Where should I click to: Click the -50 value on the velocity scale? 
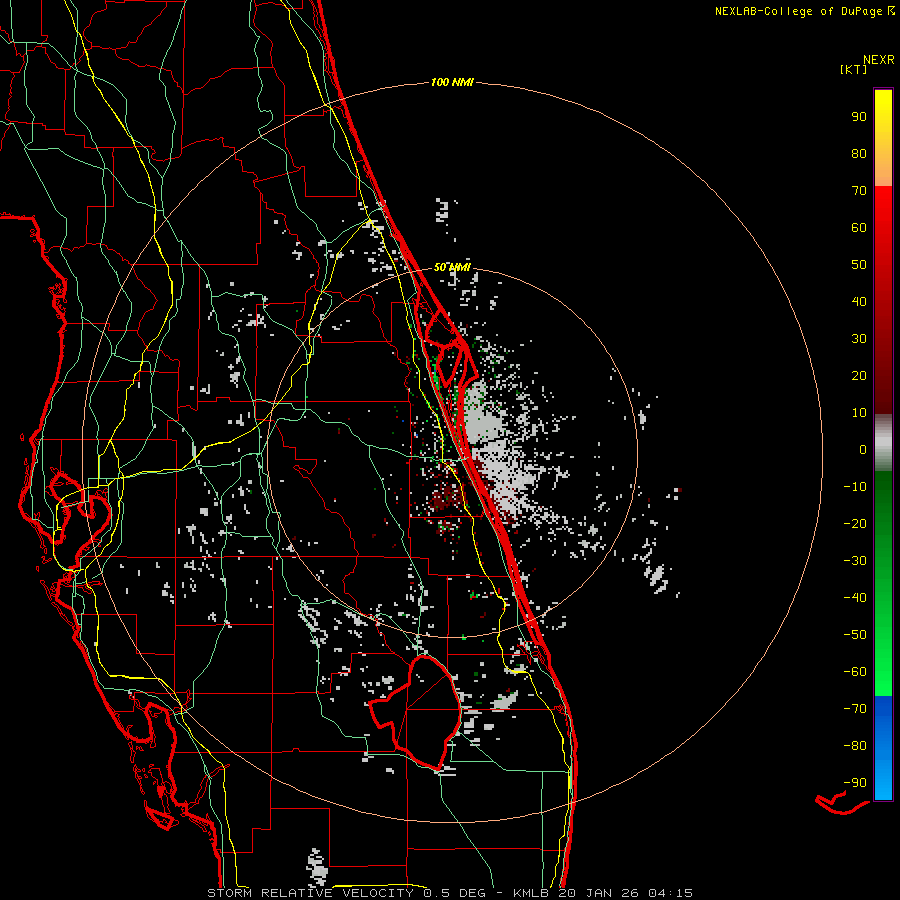[x=855, y=635]
